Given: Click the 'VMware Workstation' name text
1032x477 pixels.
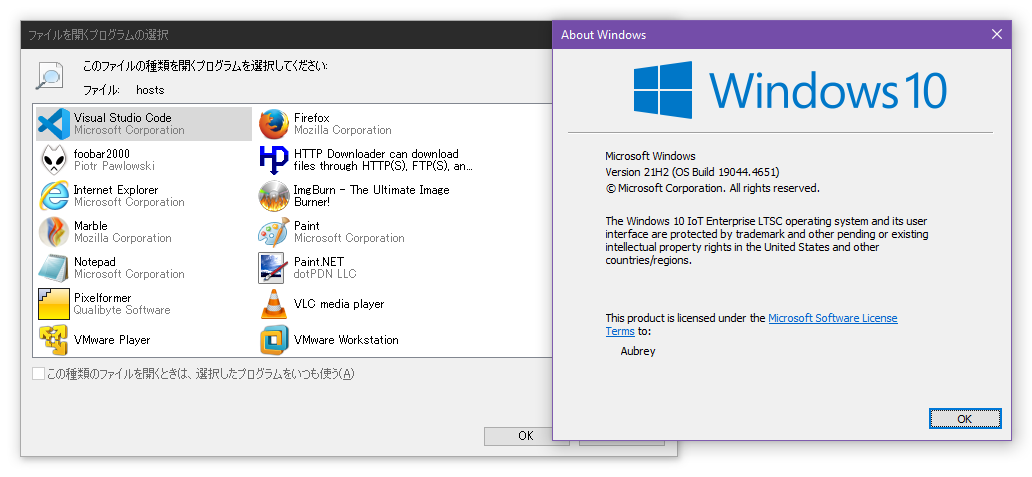Looking at the screenshot, I should (x=346, y=339).
